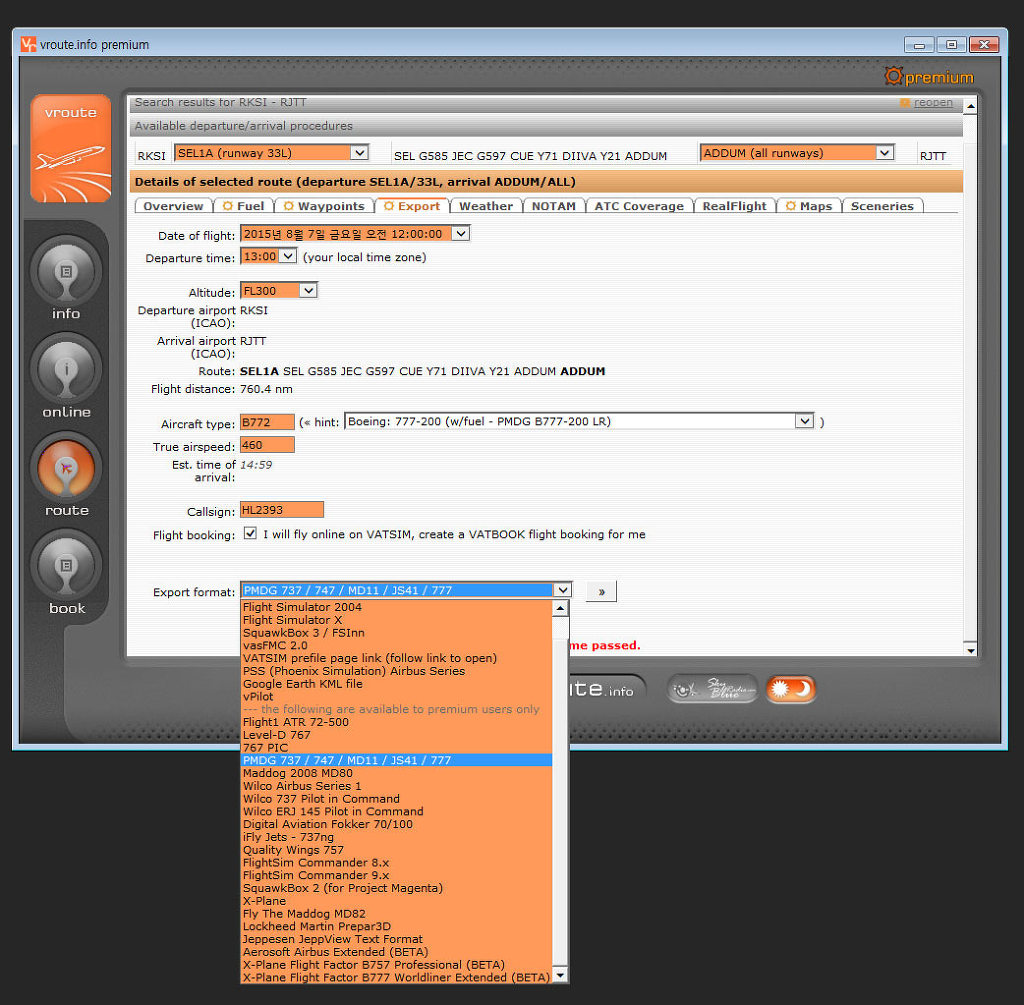Choose Flight1 ATR 72-500 format
Viewport: 1024px width, 1005px height.
point(396,722)
